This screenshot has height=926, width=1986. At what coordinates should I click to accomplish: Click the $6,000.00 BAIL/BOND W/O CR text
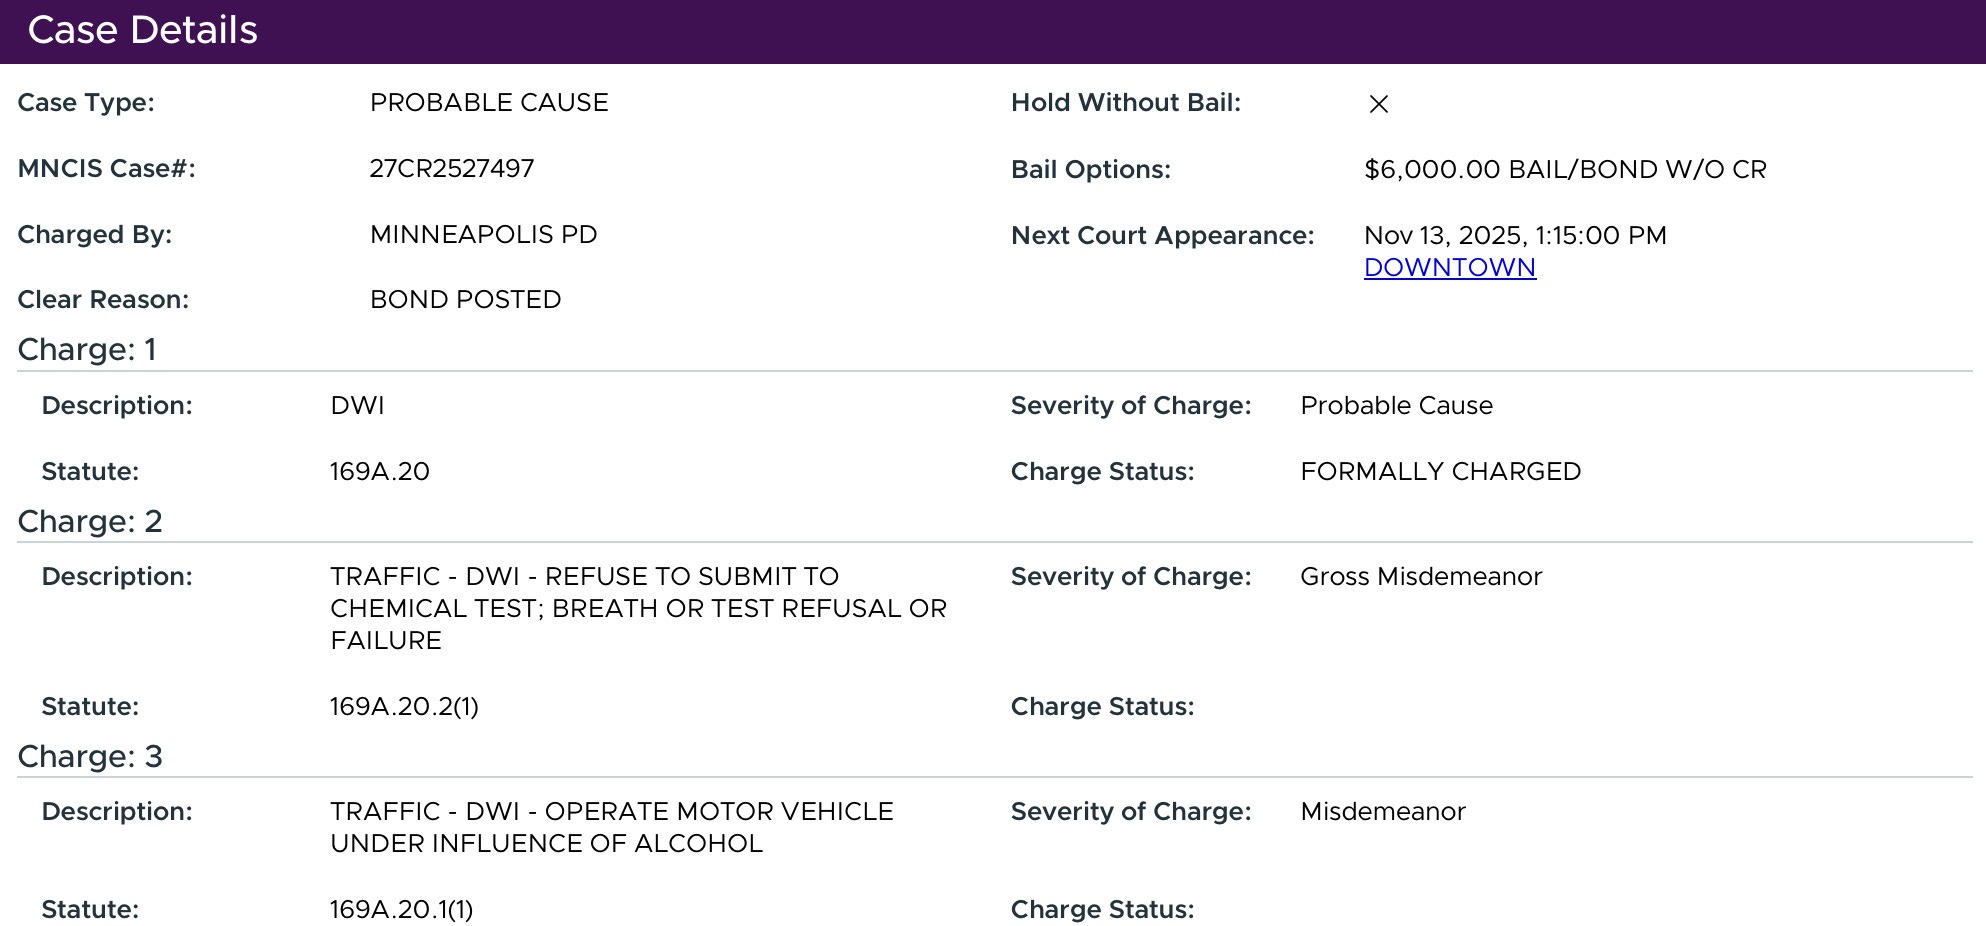(1564, 170)
